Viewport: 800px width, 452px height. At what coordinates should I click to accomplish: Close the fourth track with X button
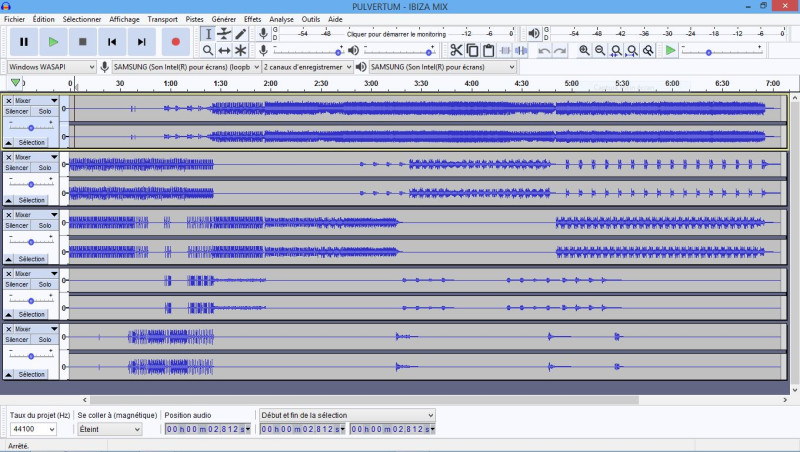[9, 273]
